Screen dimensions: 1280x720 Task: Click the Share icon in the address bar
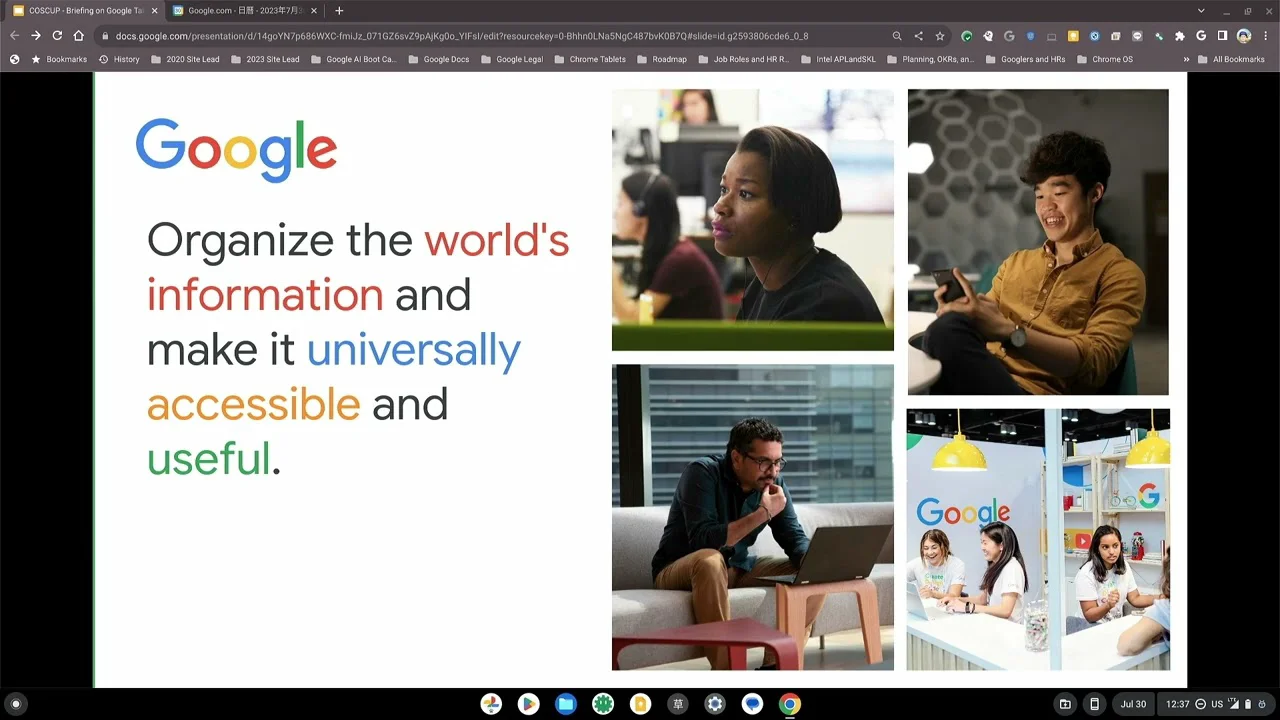click(919, 36)
